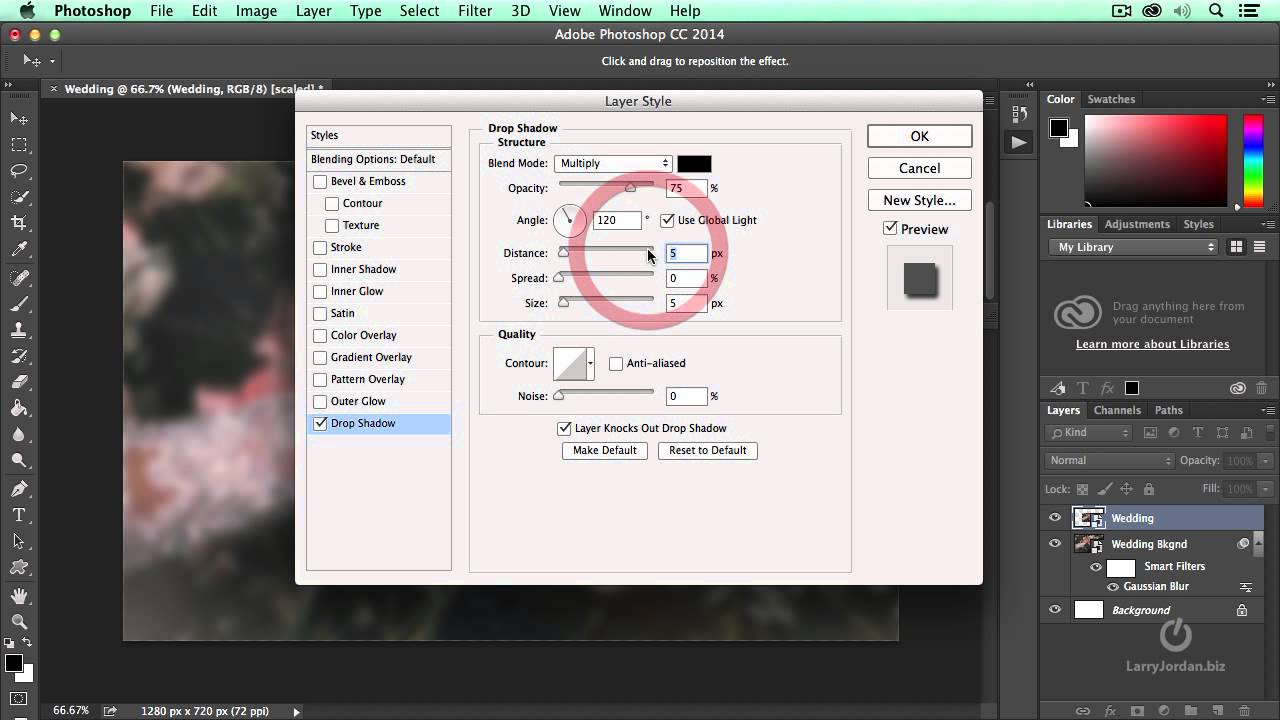Image resolution: width=1280 pixels, height=720 pixels.
Task: Select the Pen tool
Action: (19, 489)
